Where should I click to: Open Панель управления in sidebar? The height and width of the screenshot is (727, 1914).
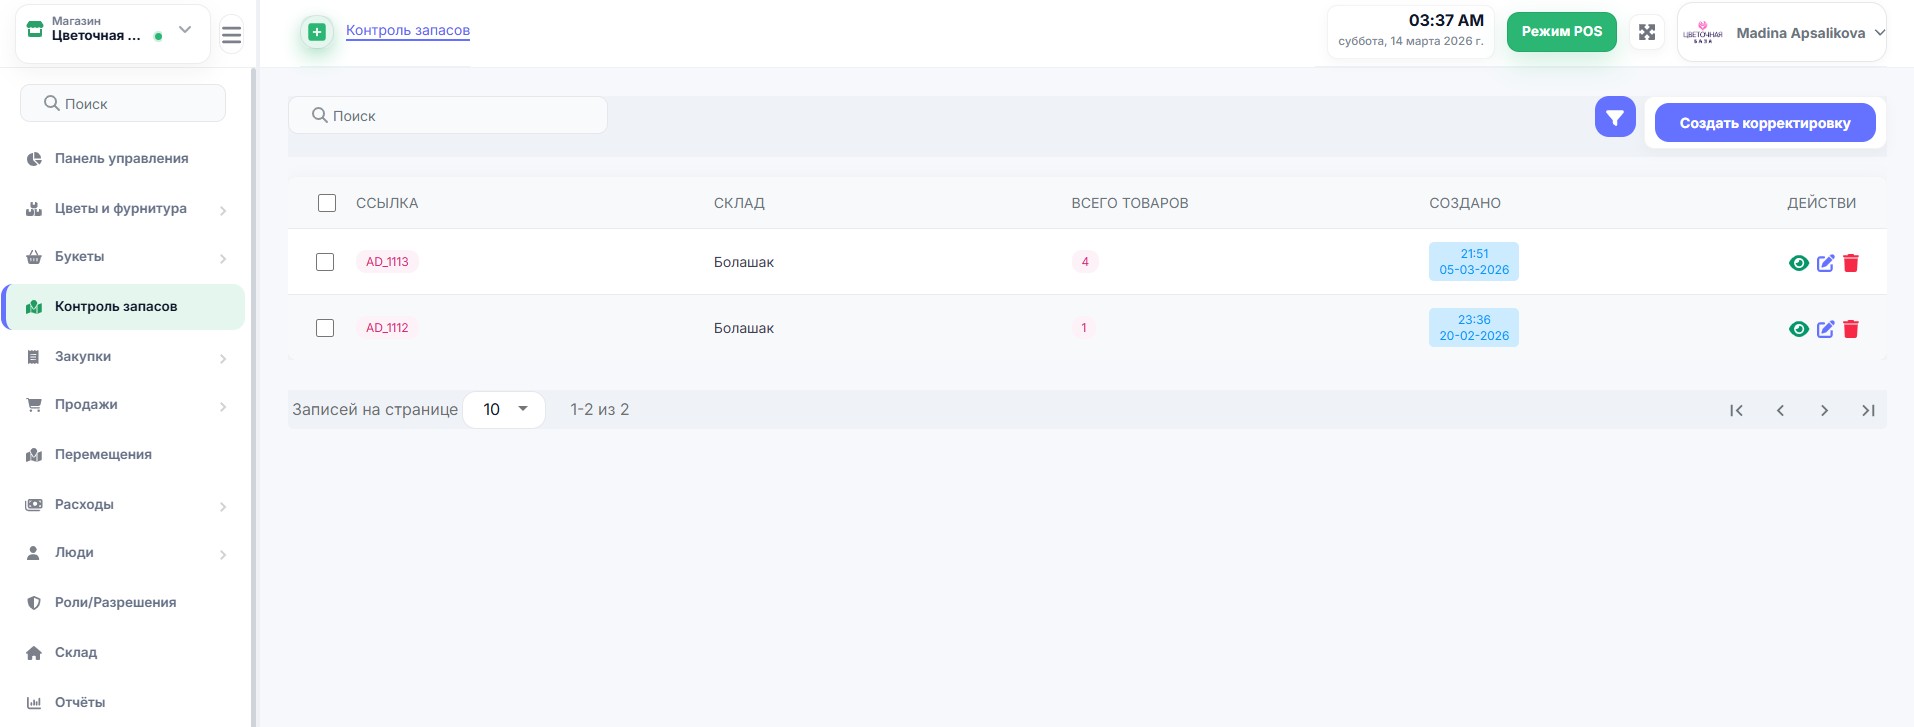click(121, 158)
